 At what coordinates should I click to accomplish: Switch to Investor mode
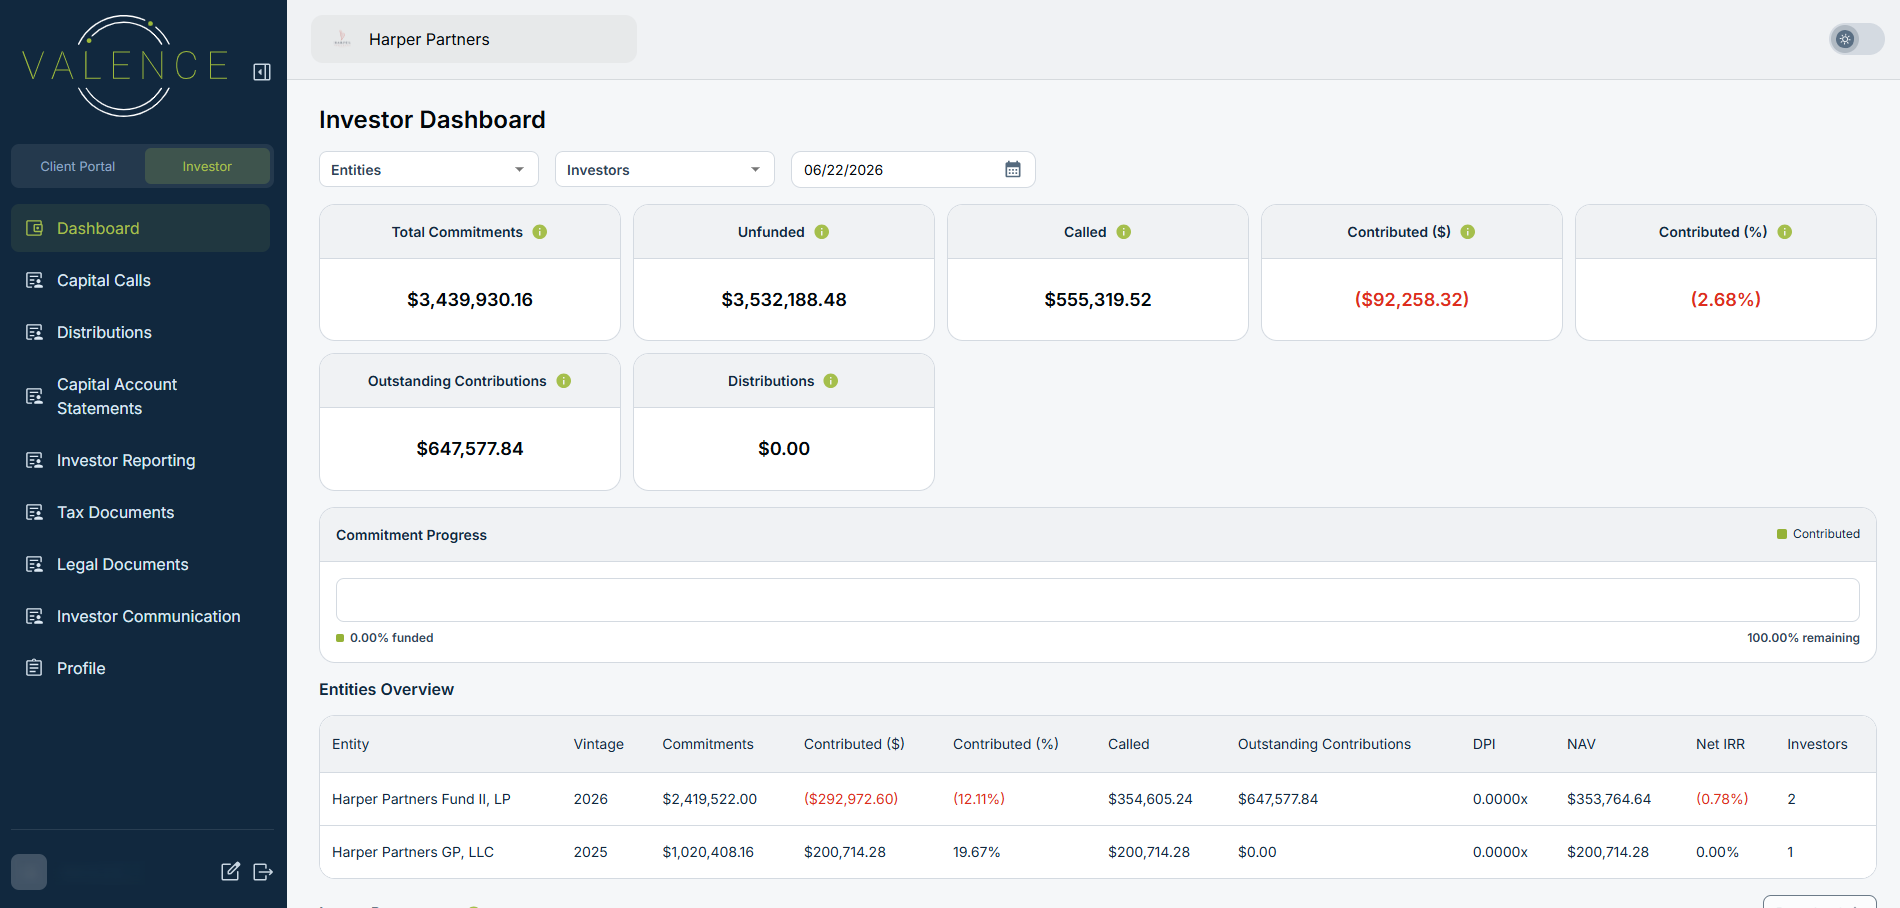click(x=207, y=166)
